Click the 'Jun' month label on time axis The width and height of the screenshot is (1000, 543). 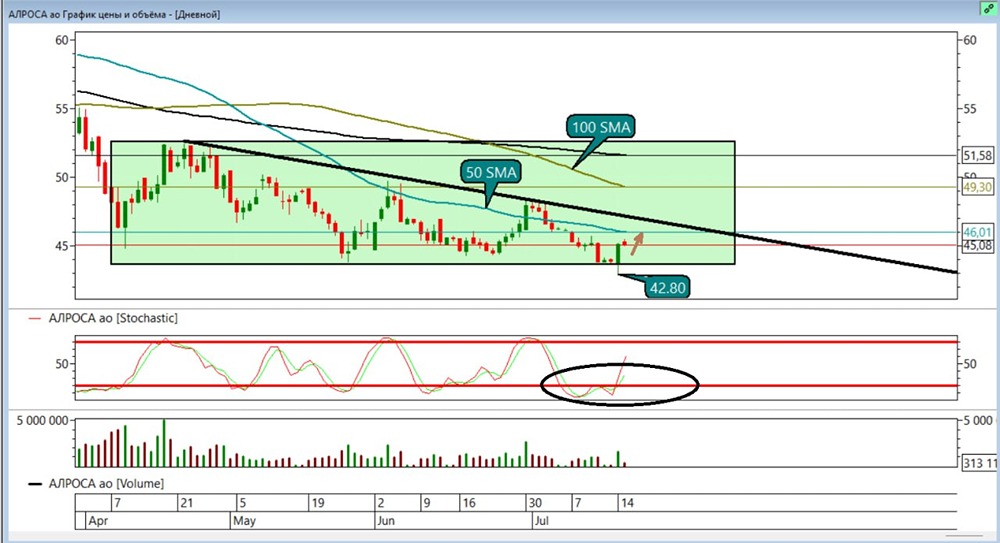tap(386, 521)
